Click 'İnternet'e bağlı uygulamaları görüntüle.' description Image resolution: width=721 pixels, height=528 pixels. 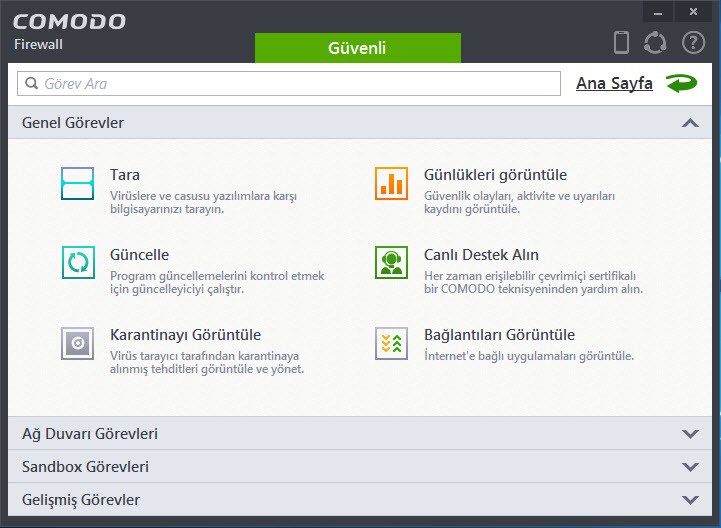529,356
